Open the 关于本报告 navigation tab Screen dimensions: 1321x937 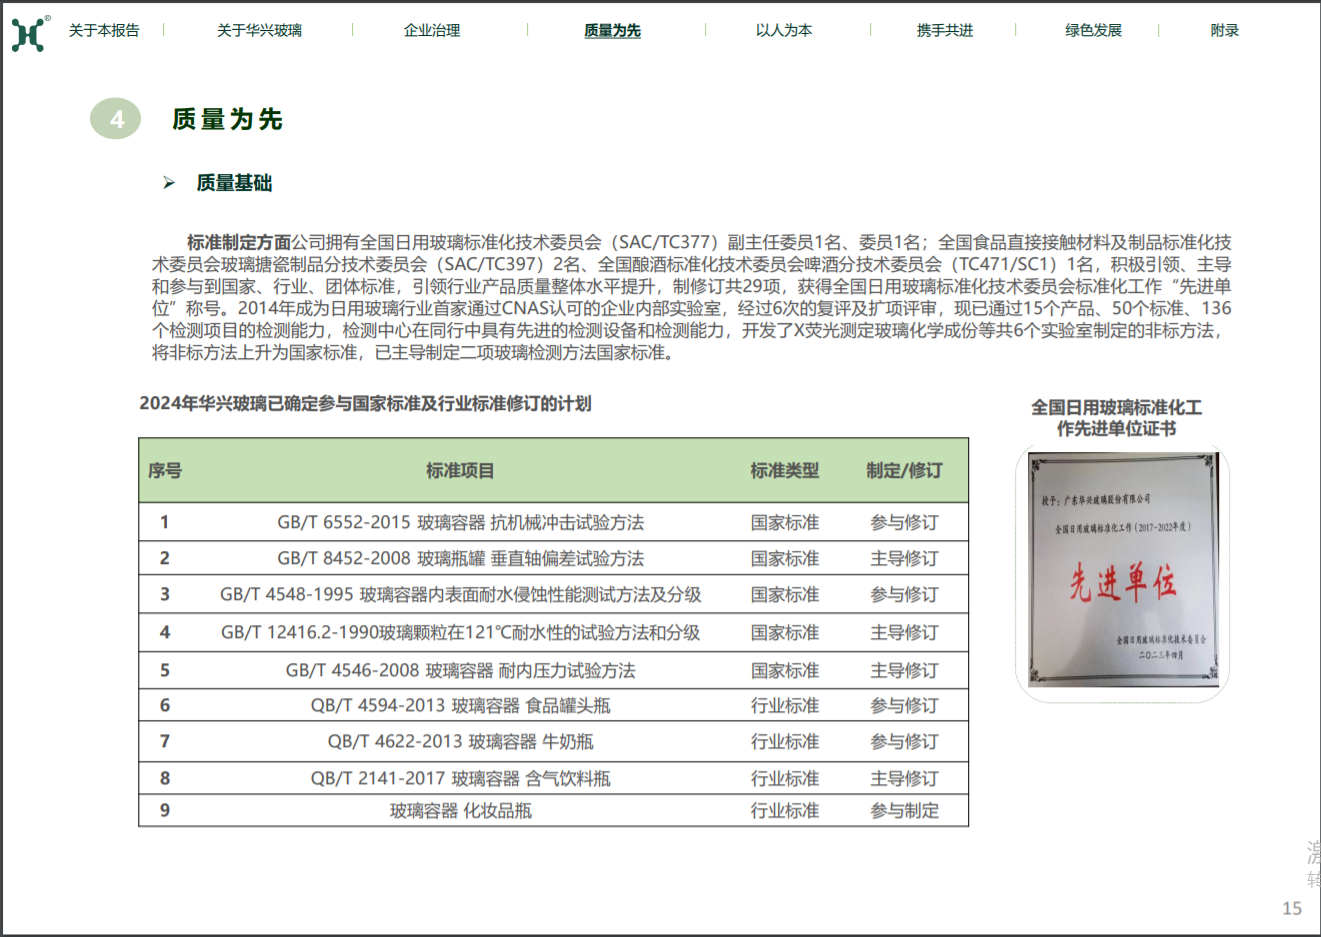click(x=104, y=31)
